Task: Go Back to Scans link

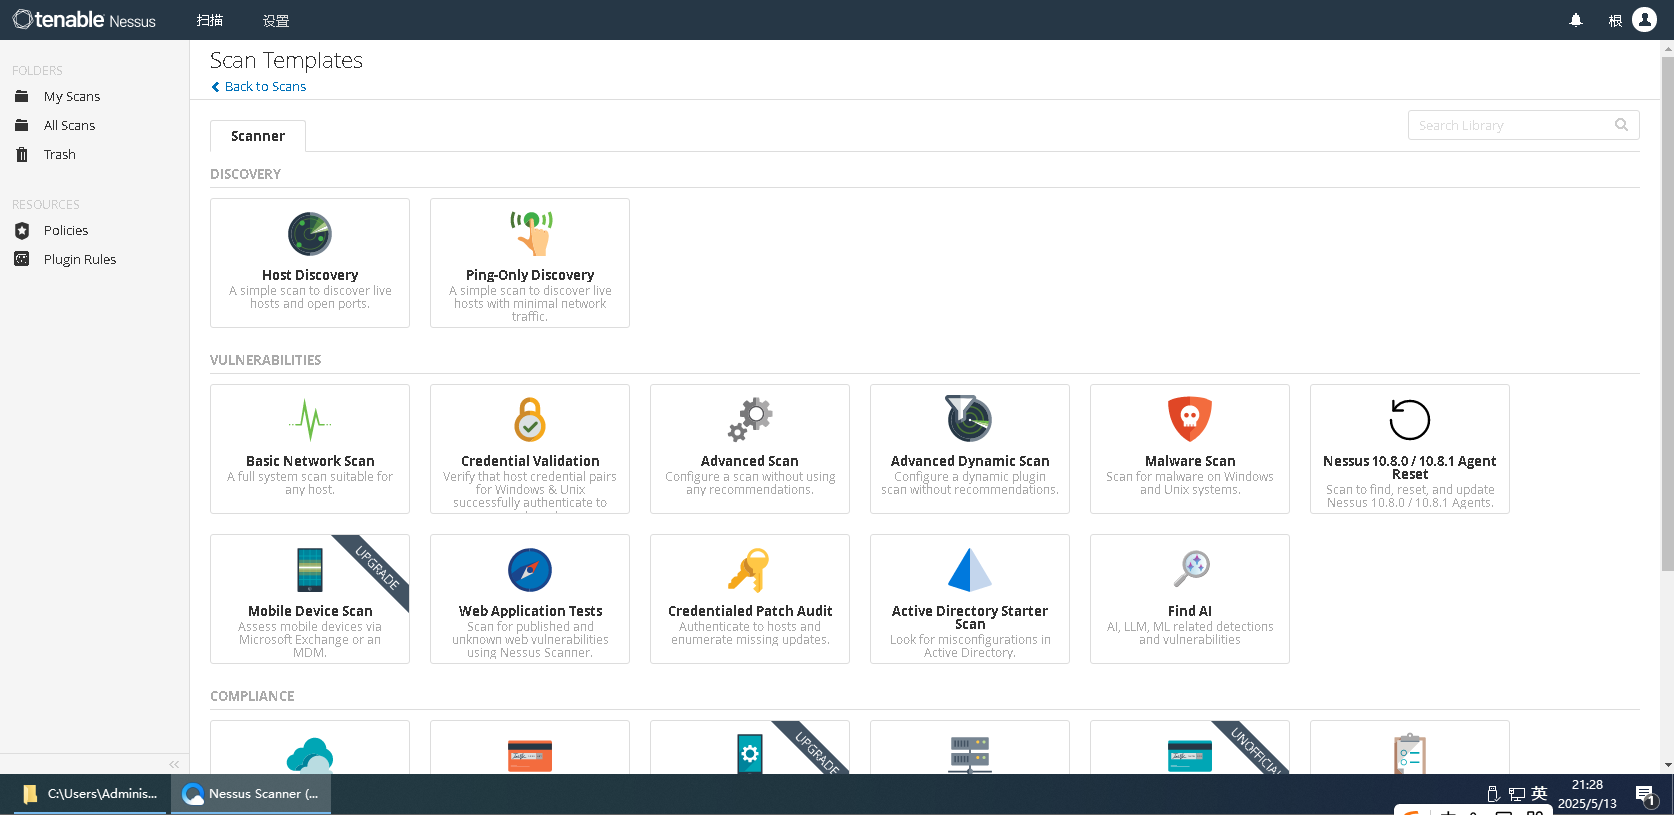Action: point(259,87)
